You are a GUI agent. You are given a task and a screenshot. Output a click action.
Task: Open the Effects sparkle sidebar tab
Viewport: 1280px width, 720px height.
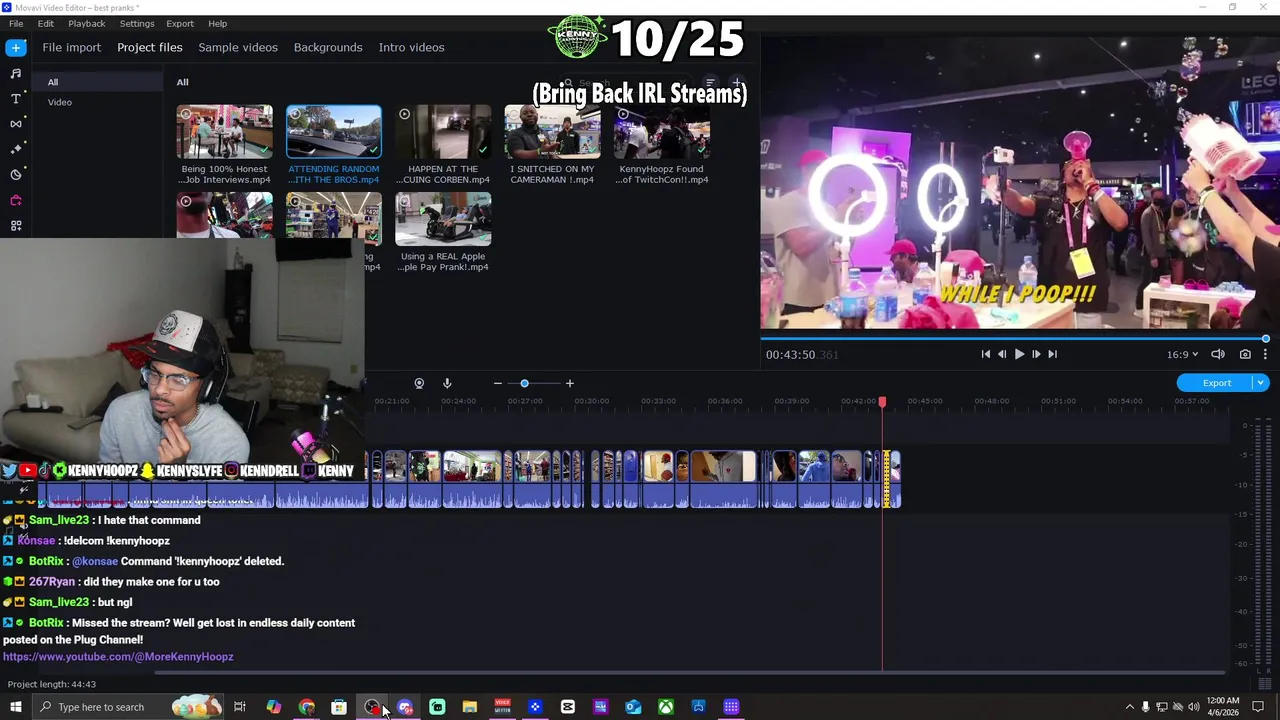coord(15,149)
